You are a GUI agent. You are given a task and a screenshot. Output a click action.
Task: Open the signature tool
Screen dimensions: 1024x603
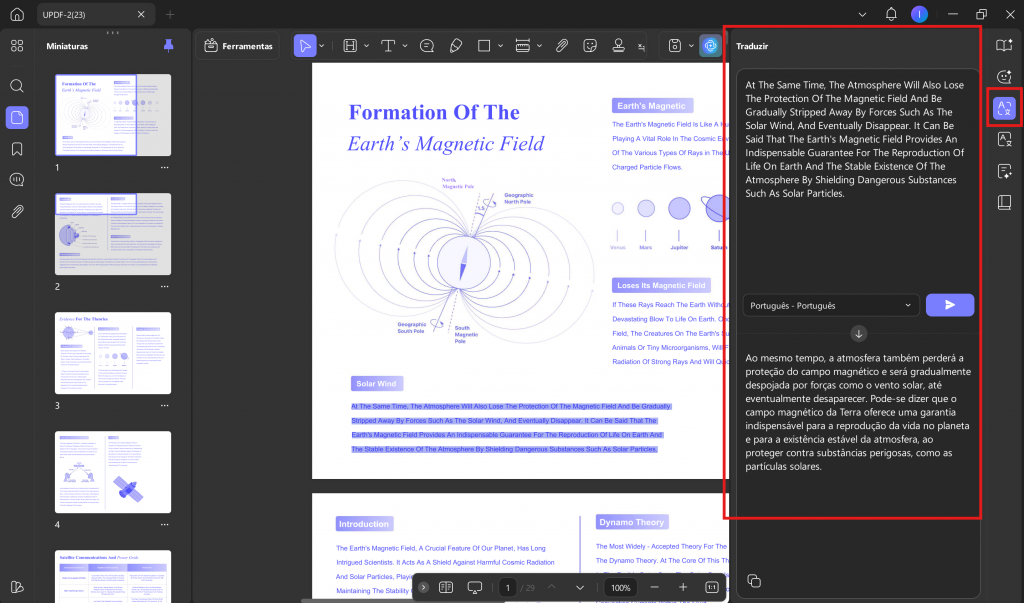(x=641, y=46)
